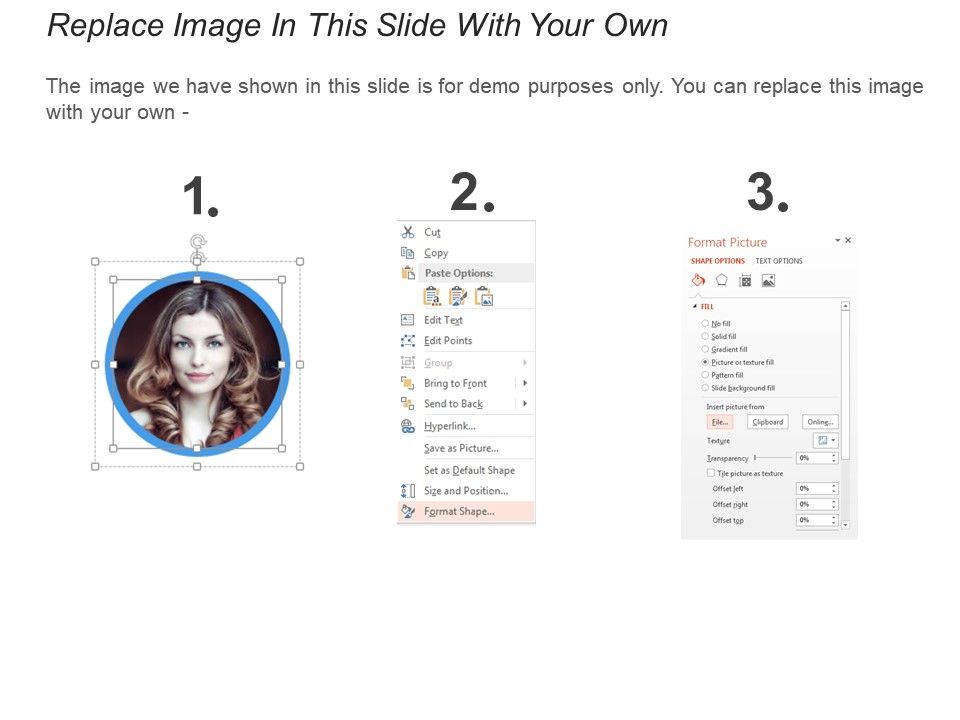The width and height of the screenshot is (960, 720).
Task: Enable Tile picture as texture checkbox
Action: (x=711, y=473)
